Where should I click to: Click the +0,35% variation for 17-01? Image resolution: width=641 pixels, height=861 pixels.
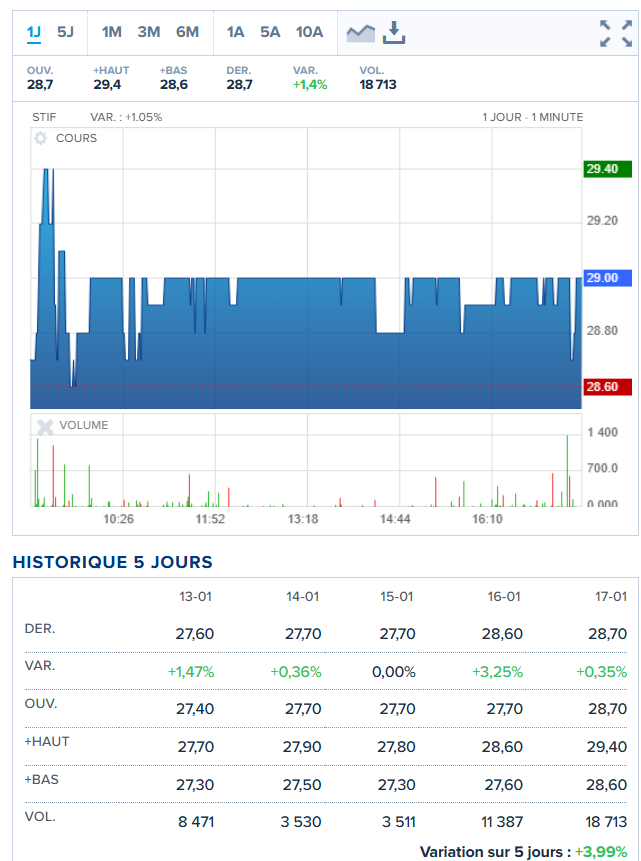click(601, 672)
